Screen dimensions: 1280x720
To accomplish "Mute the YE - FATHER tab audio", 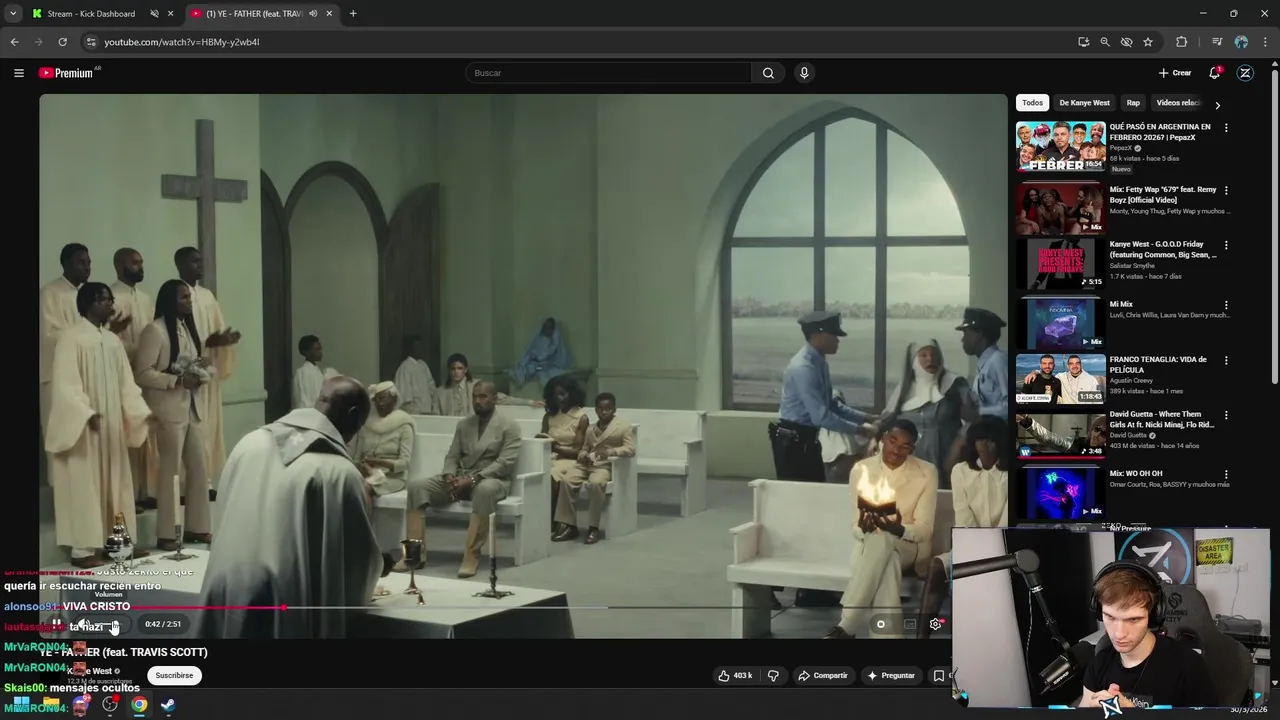I will coord(313,14).
